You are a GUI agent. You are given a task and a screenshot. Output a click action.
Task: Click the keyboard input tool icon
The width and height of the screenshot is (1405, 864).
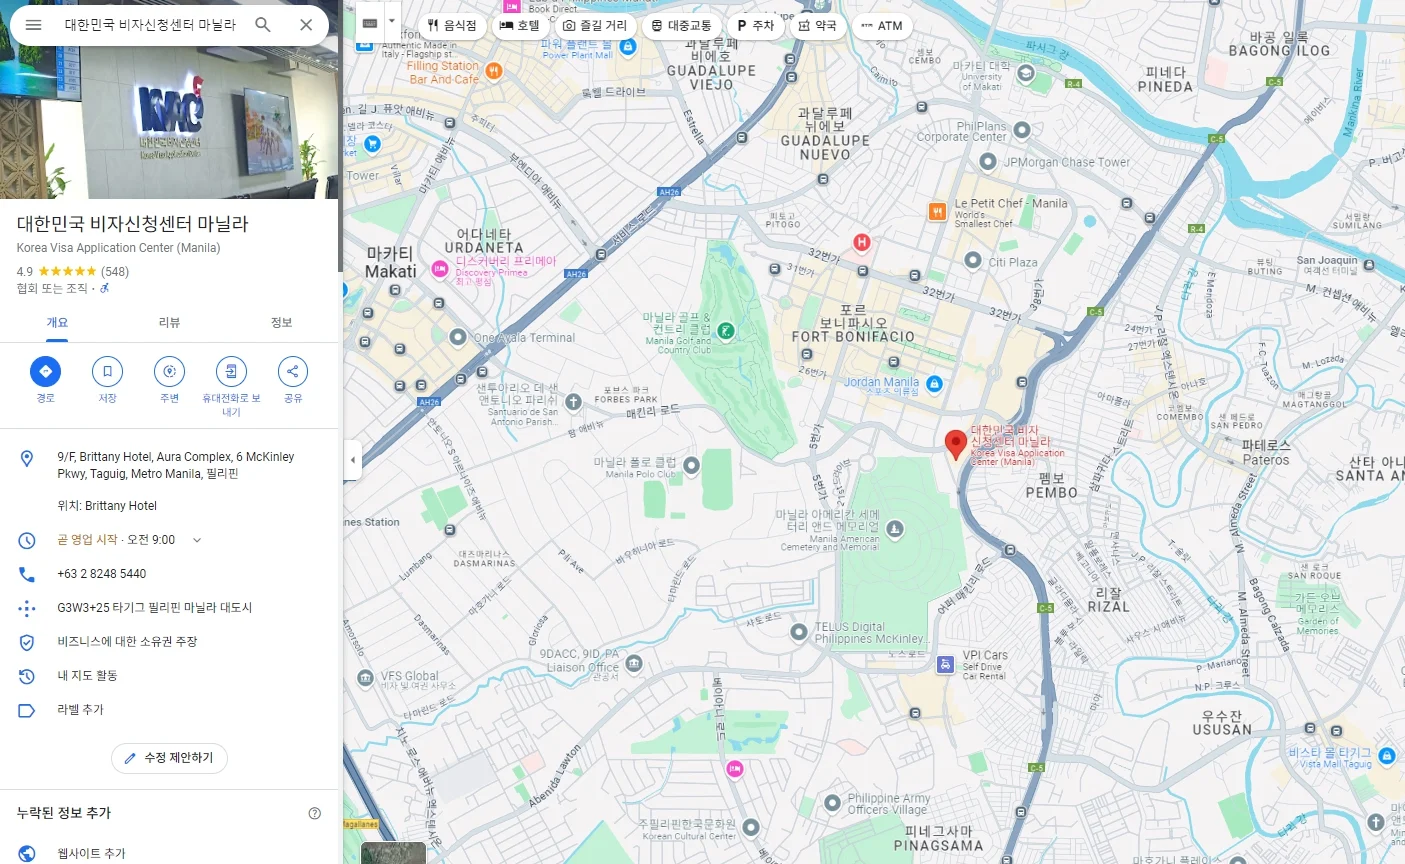370,22
